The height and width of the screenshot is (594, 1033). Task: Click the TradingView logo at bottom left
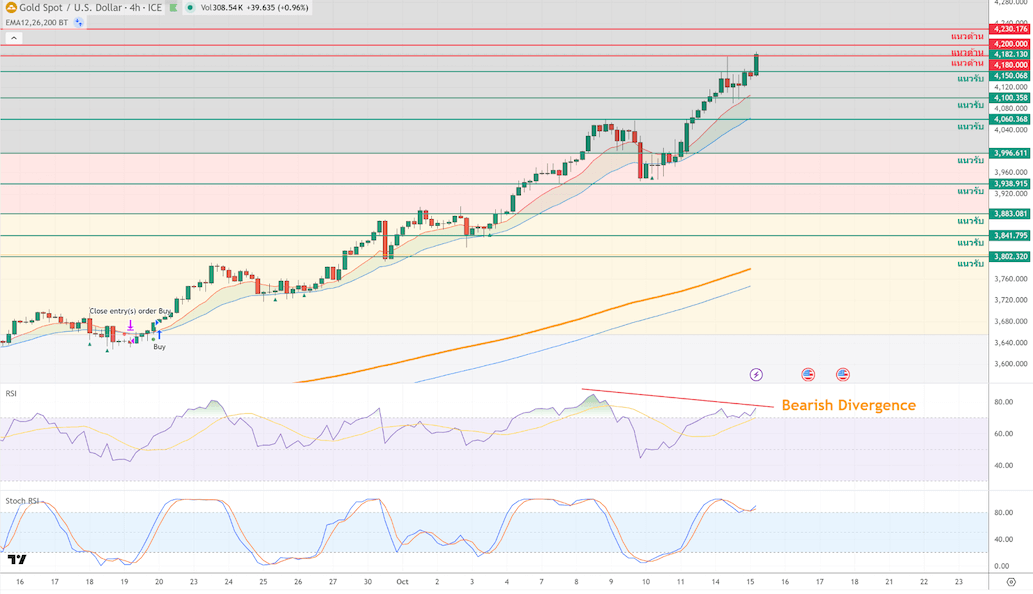click(x=15, y=559)
